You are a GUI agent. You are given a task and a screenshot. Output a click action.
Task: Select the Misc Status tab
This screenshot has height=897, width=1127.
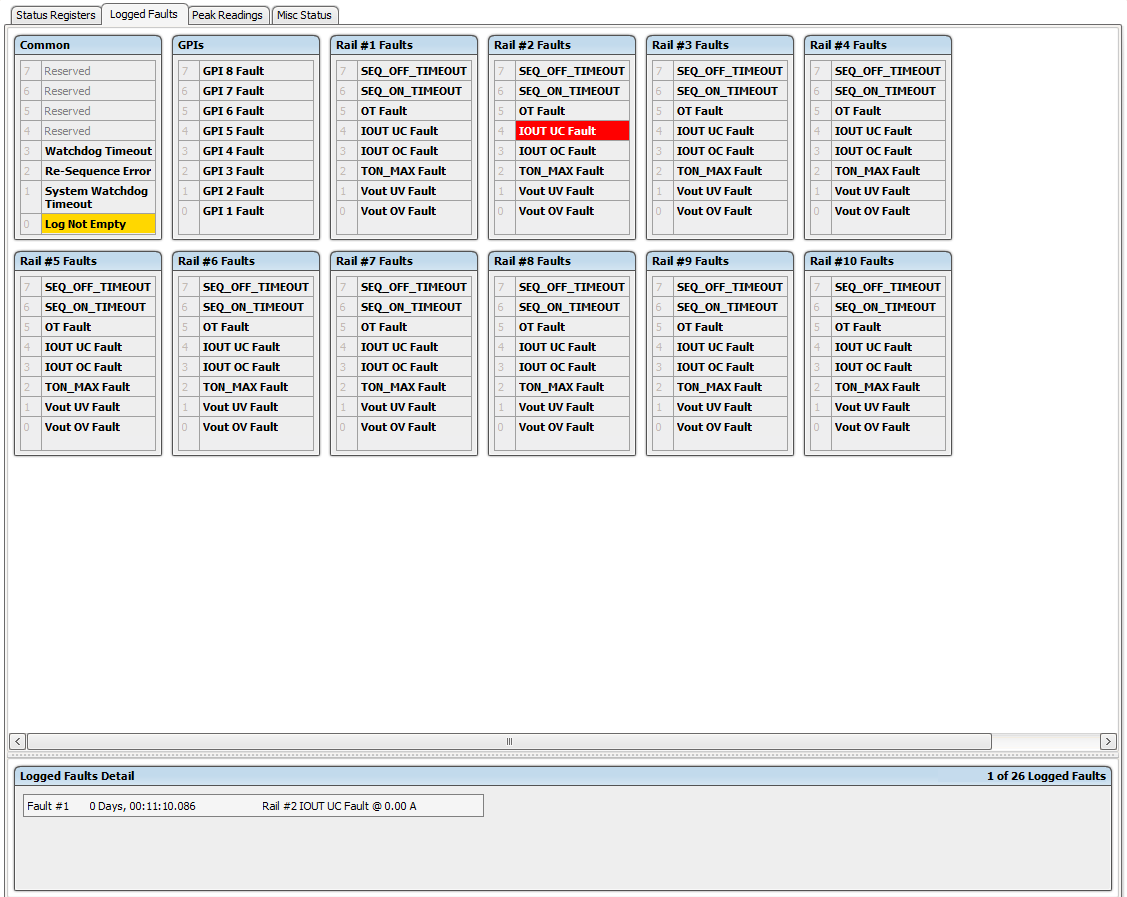(304, 15)
